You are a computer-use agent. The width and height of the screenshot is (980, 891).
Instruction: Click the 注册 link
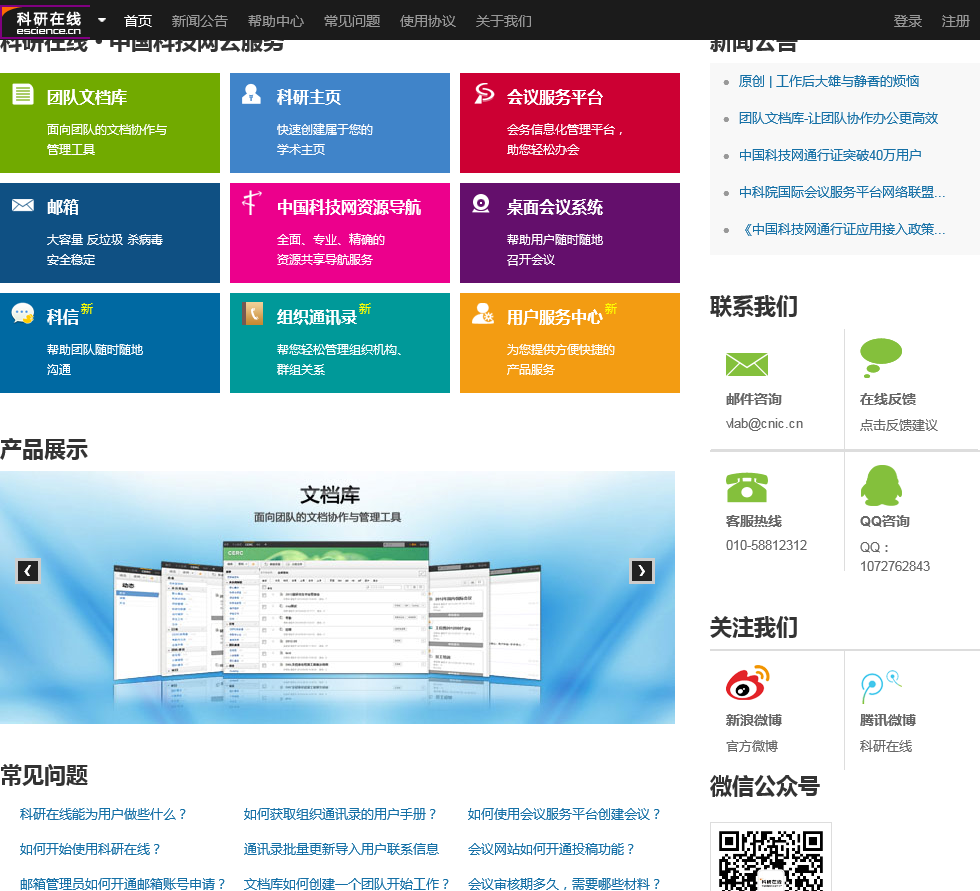[956, 21]
